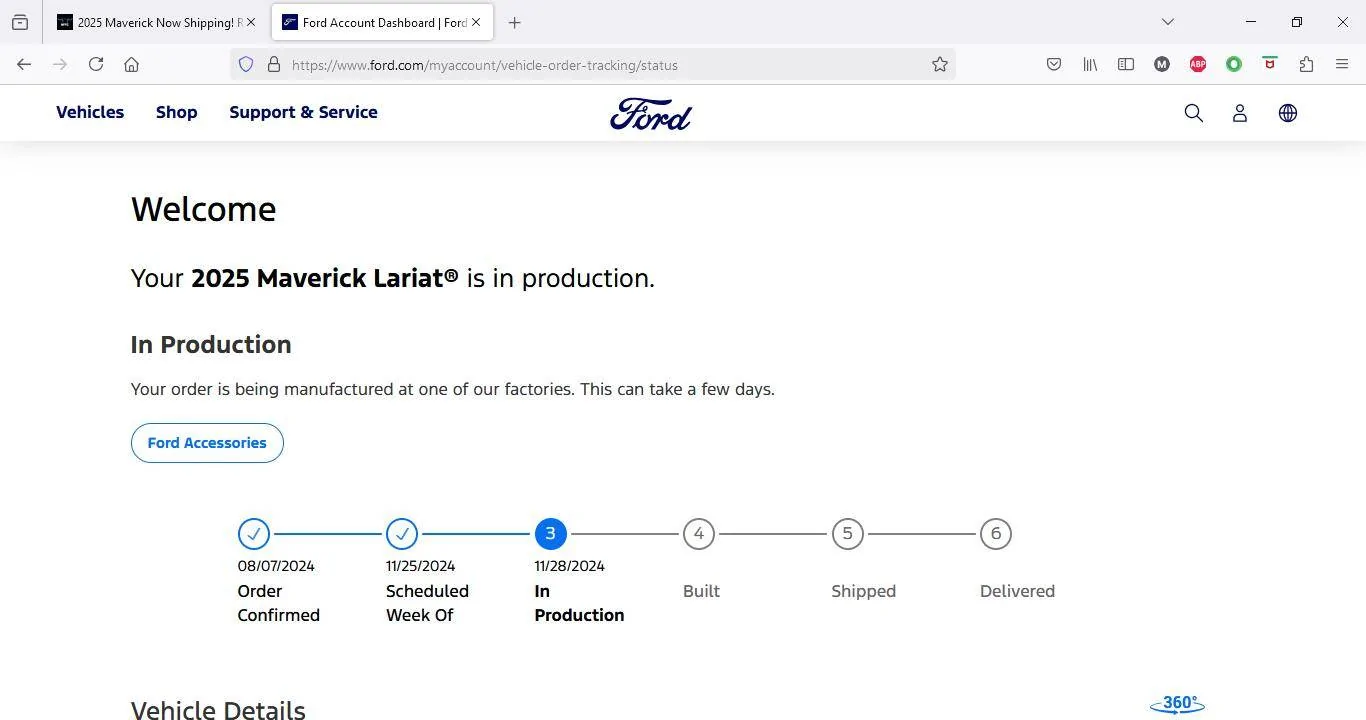This screenshot has height=720, width=1366.
Task: Close the Ford Account Dashboard tab
Action: 476,22
